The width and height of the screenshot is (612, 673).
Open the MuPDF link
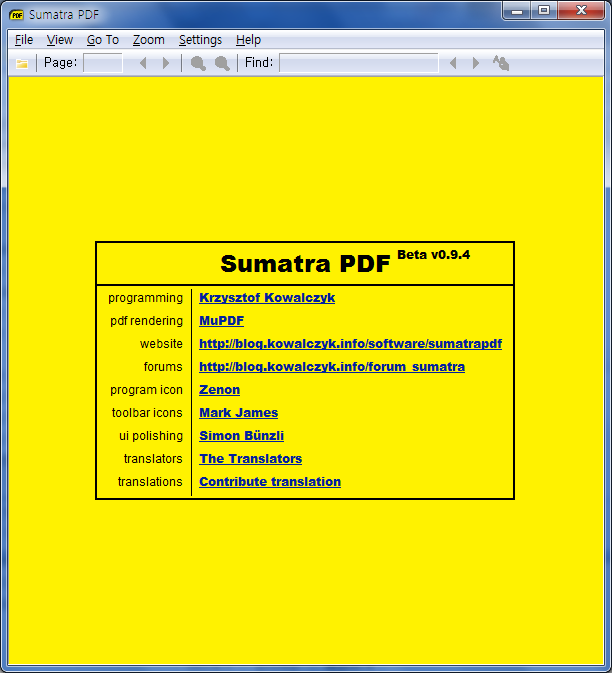tap(221, 321)
